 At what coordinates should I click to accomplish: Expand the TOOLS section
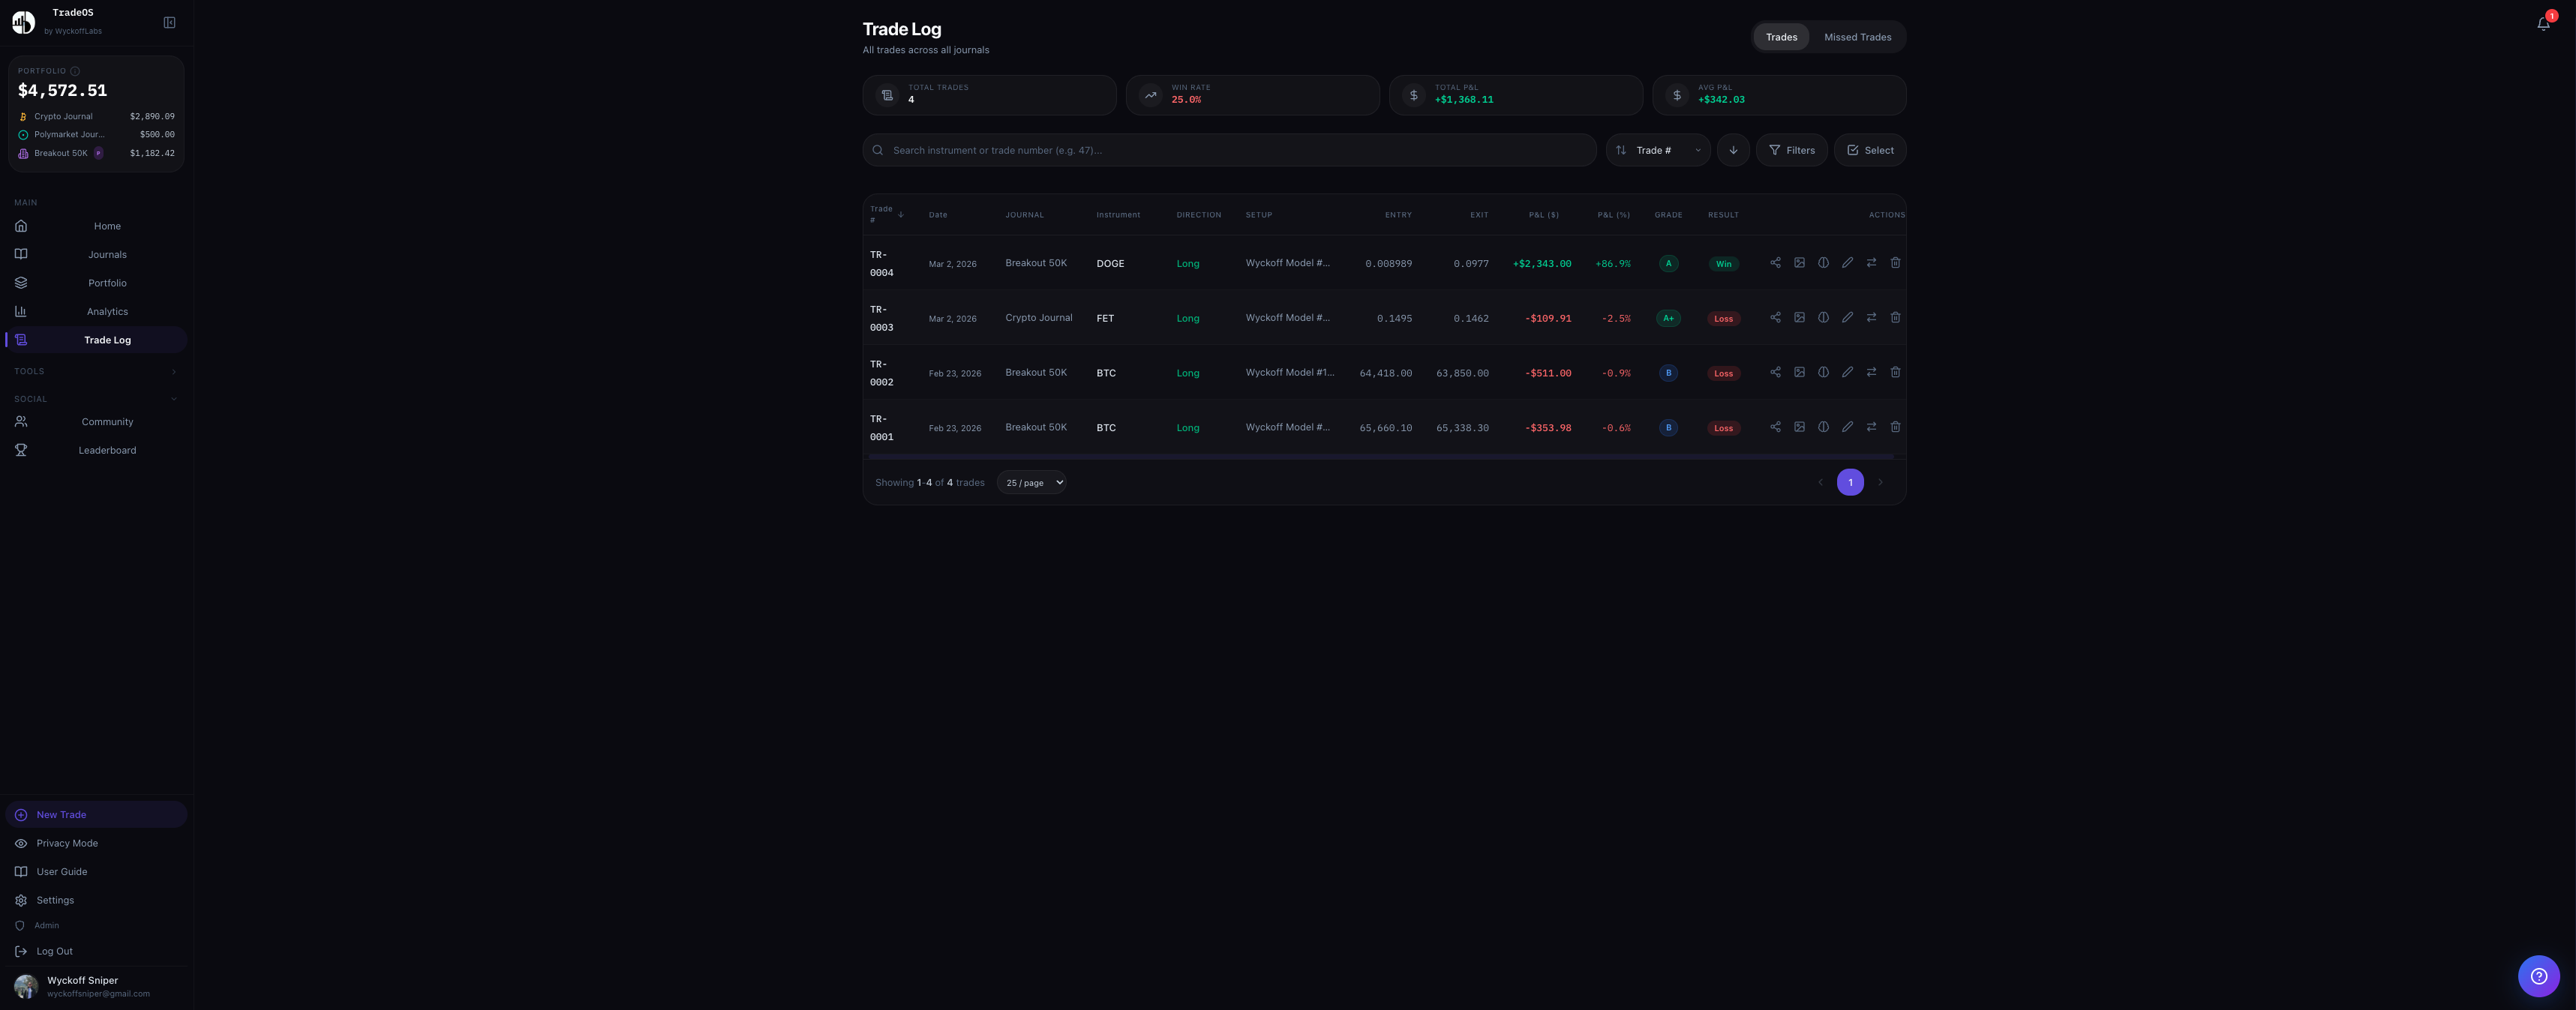click(96, 371)
